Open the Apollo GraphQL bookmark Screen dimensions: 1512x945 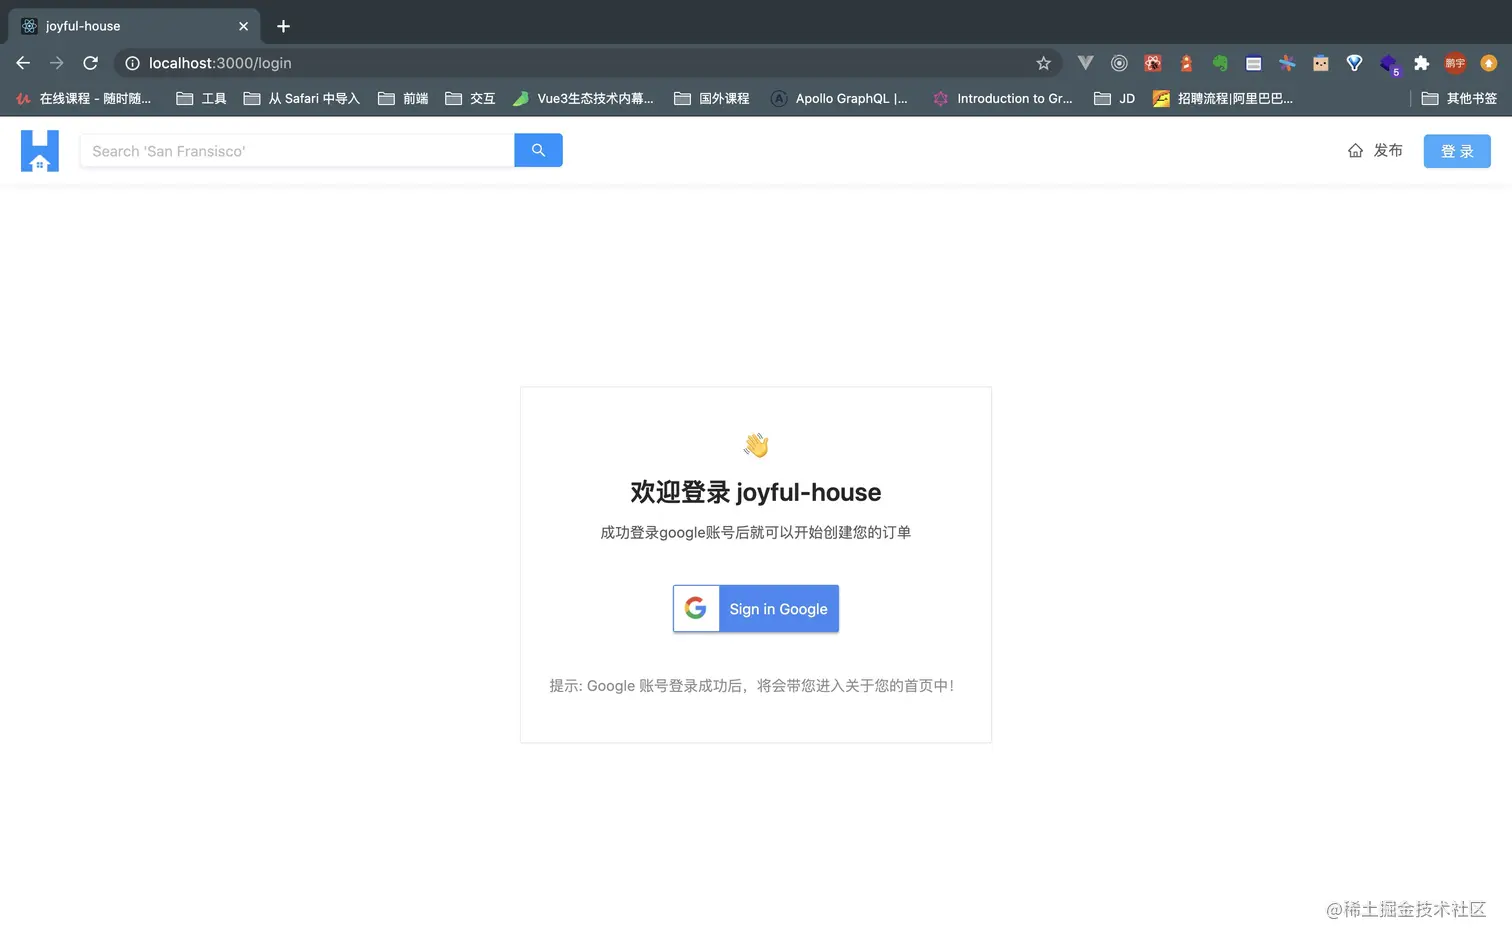click(x=839, y=98)
